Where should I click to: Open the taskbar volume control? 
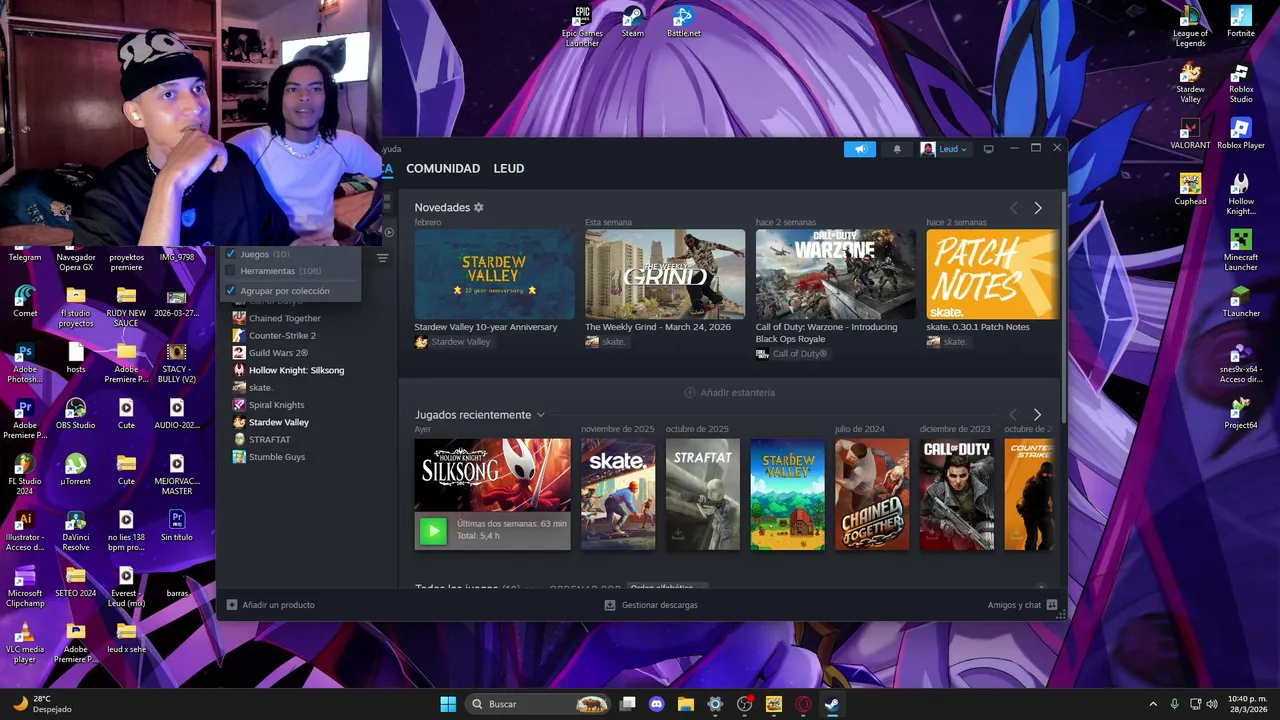(1212, 704)
